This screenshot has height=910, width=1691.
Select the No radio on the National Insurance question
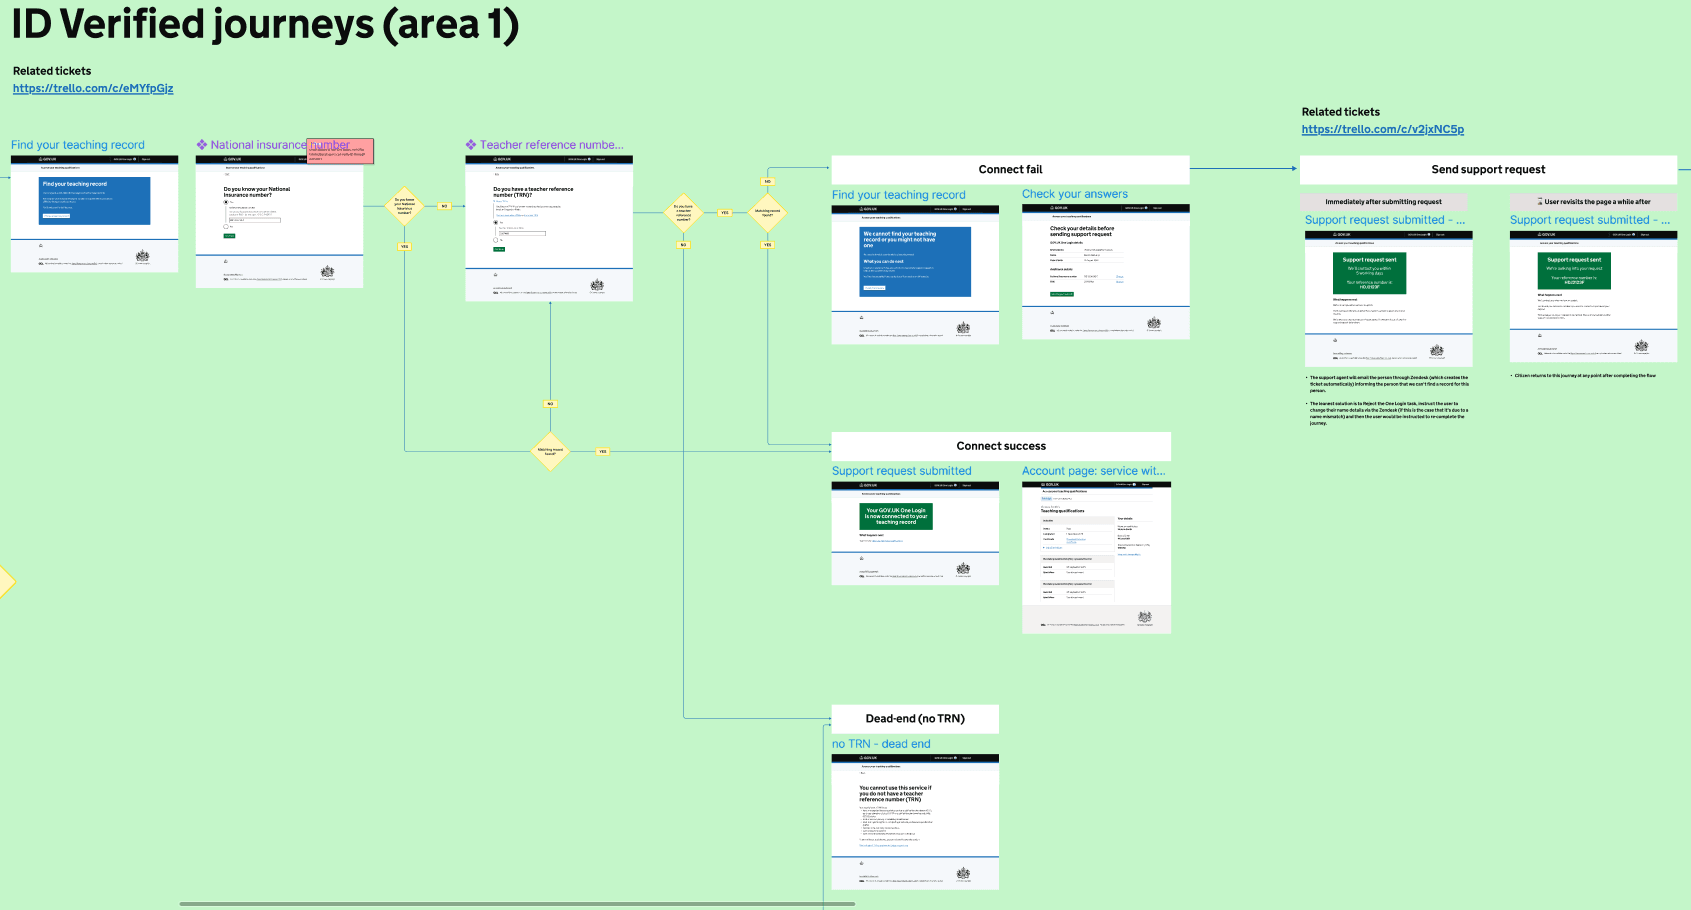point(226,226)
